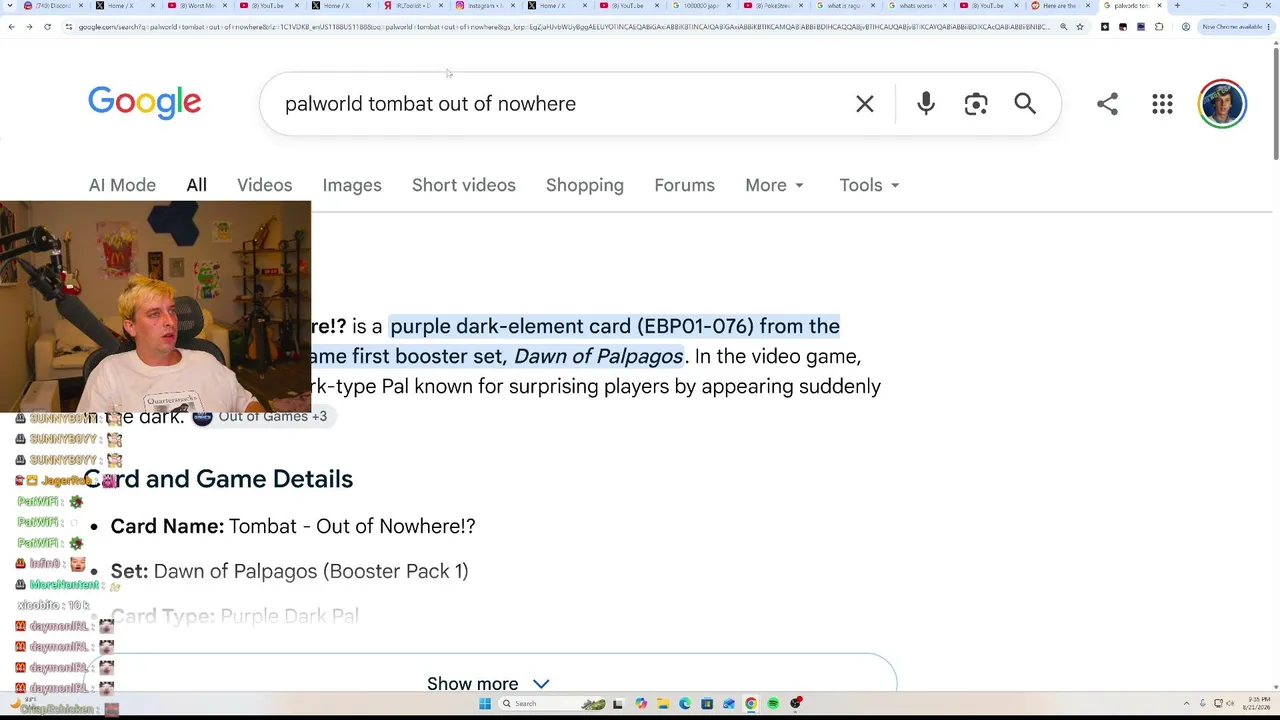Go back in browser history
The width and height of the screenshot is (1280, 720).
[11, 27]
